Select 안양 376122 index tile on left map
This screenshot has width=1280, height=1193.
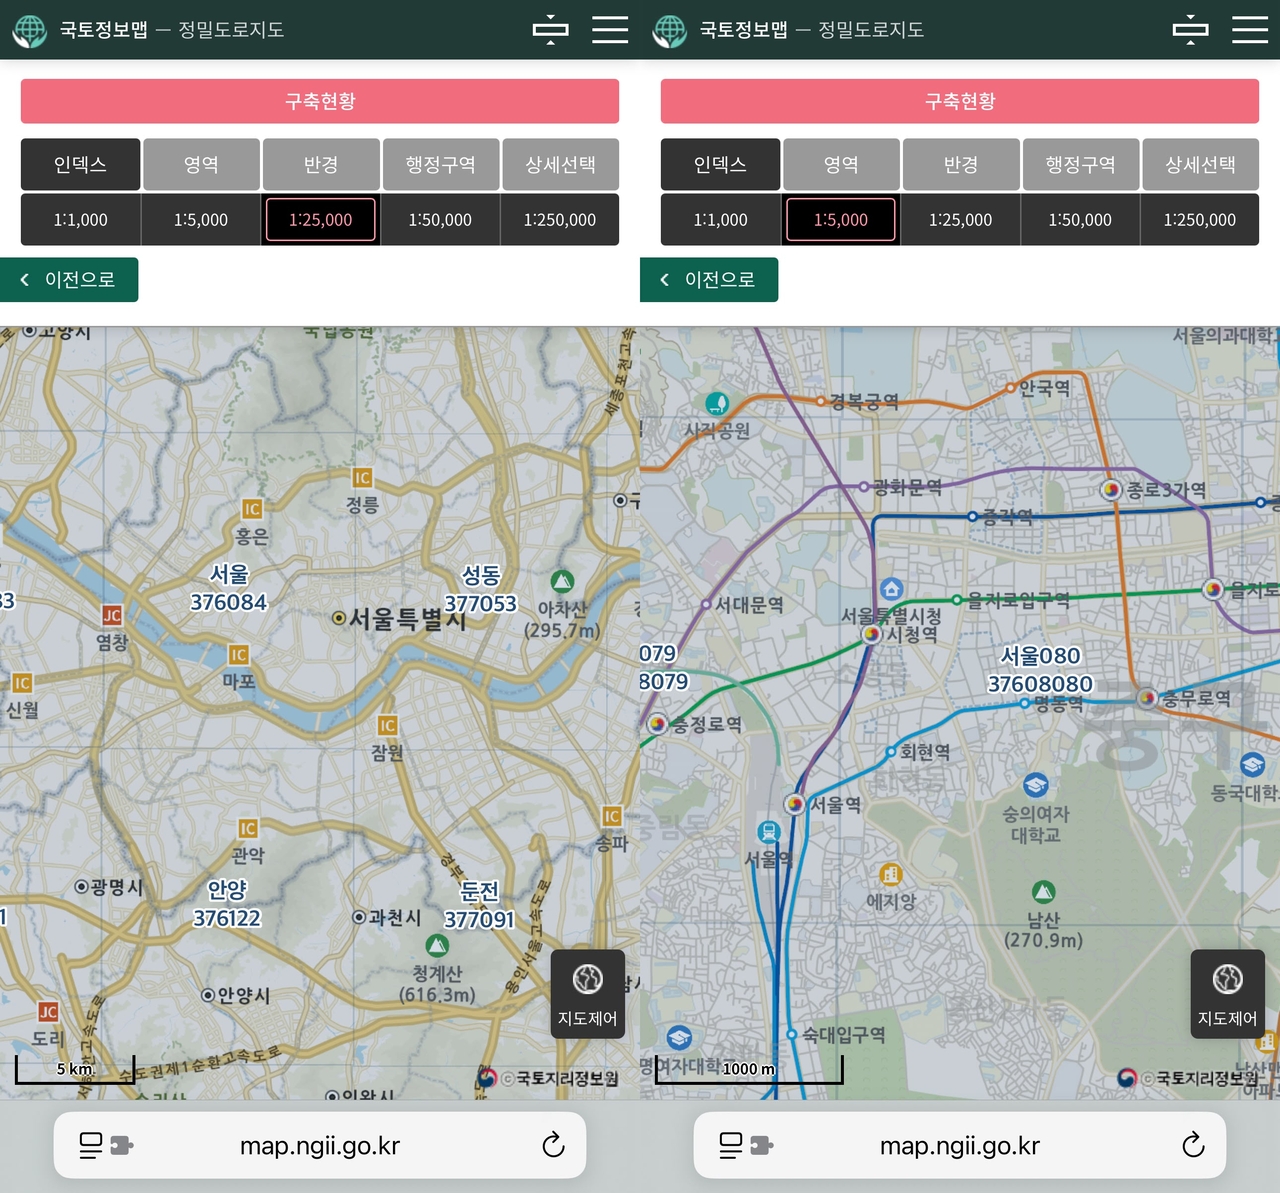227,904
